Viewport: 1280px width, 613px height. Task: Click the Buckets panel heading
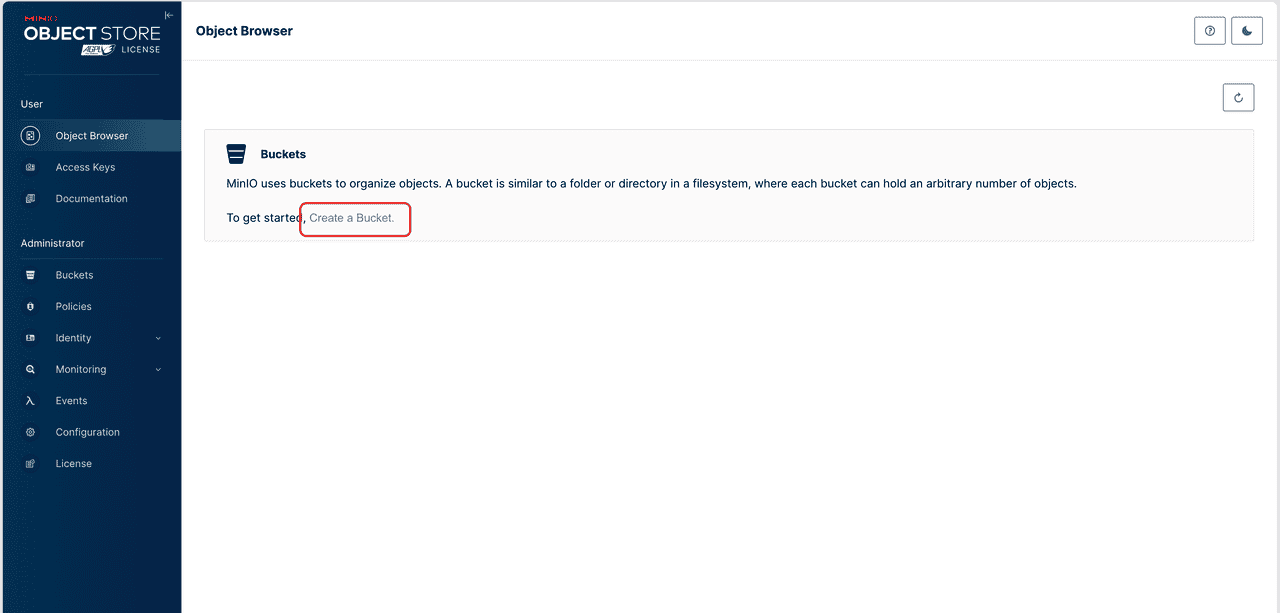[x=283, y=154]
